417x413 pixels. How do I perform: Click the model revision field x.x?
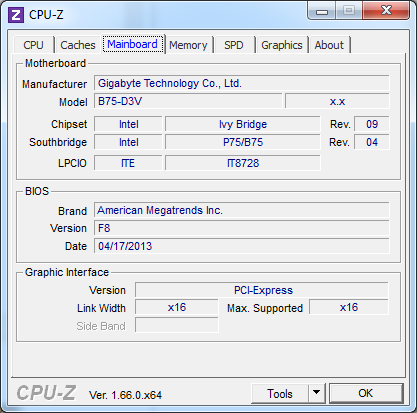(337, 101)
